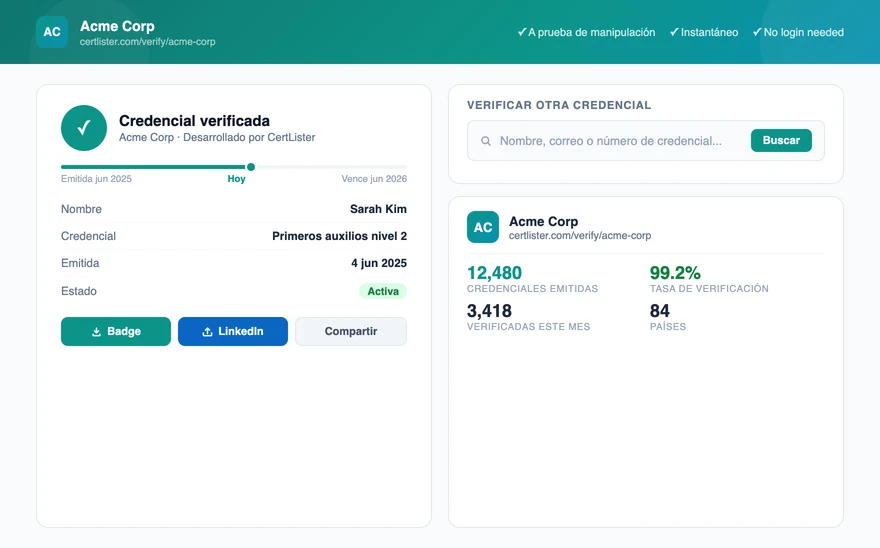Click the Activa status badge
This screenshot has width=880, height=548.
click(x=383, y=291)
